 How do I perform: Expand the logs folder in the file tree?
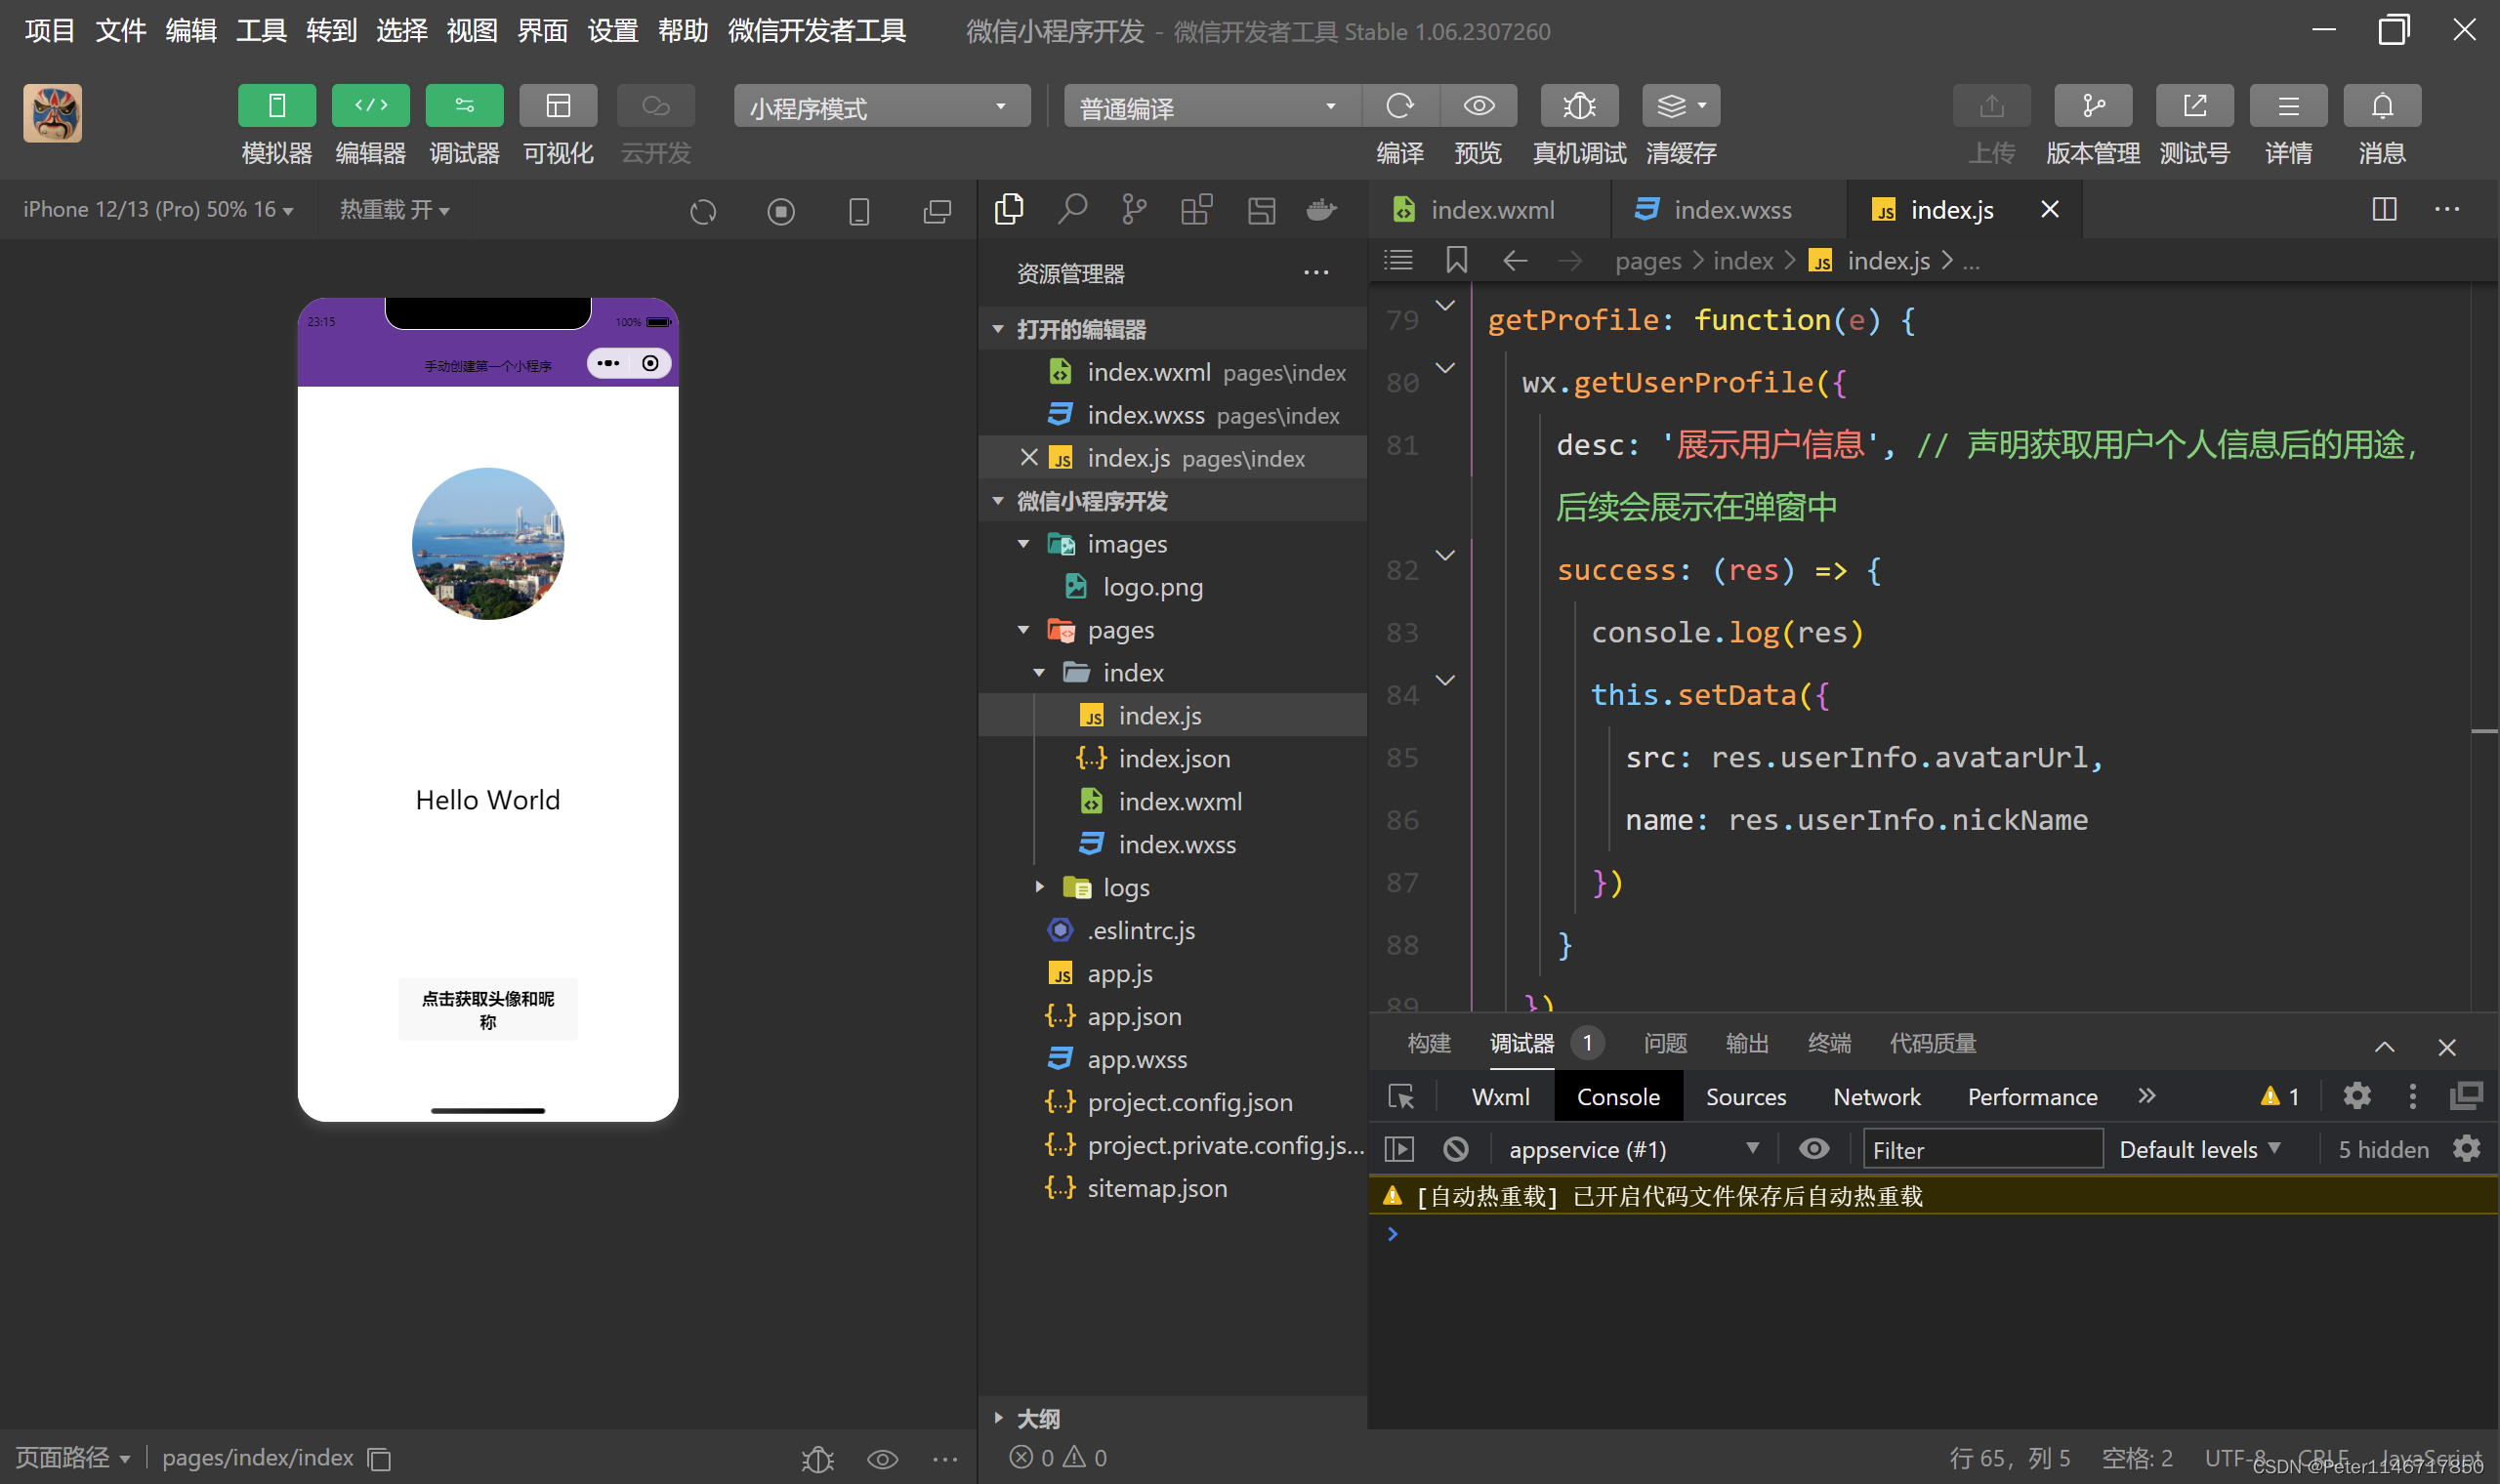coord(1126,887)
